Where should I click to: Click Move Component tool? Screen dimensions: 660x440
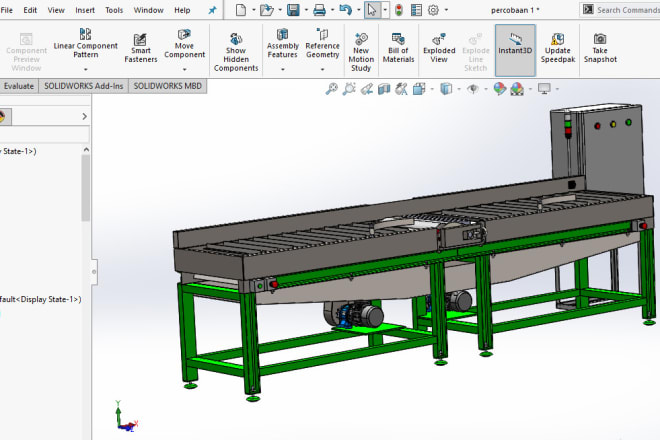click(x=184, y=43)
